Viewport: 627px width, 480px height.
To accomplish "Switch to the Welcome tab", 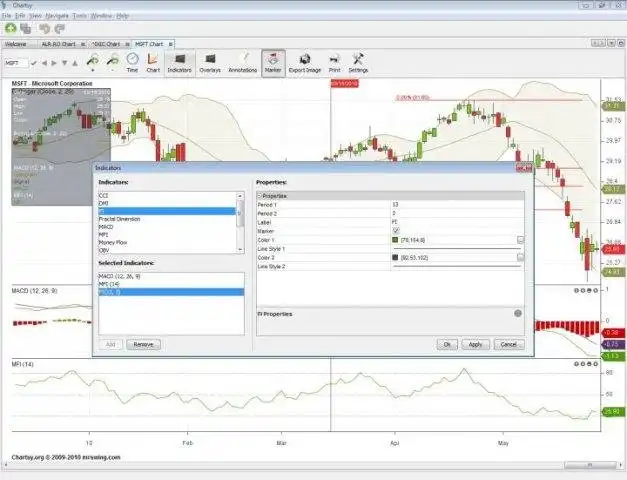I will tap(15, 44).
